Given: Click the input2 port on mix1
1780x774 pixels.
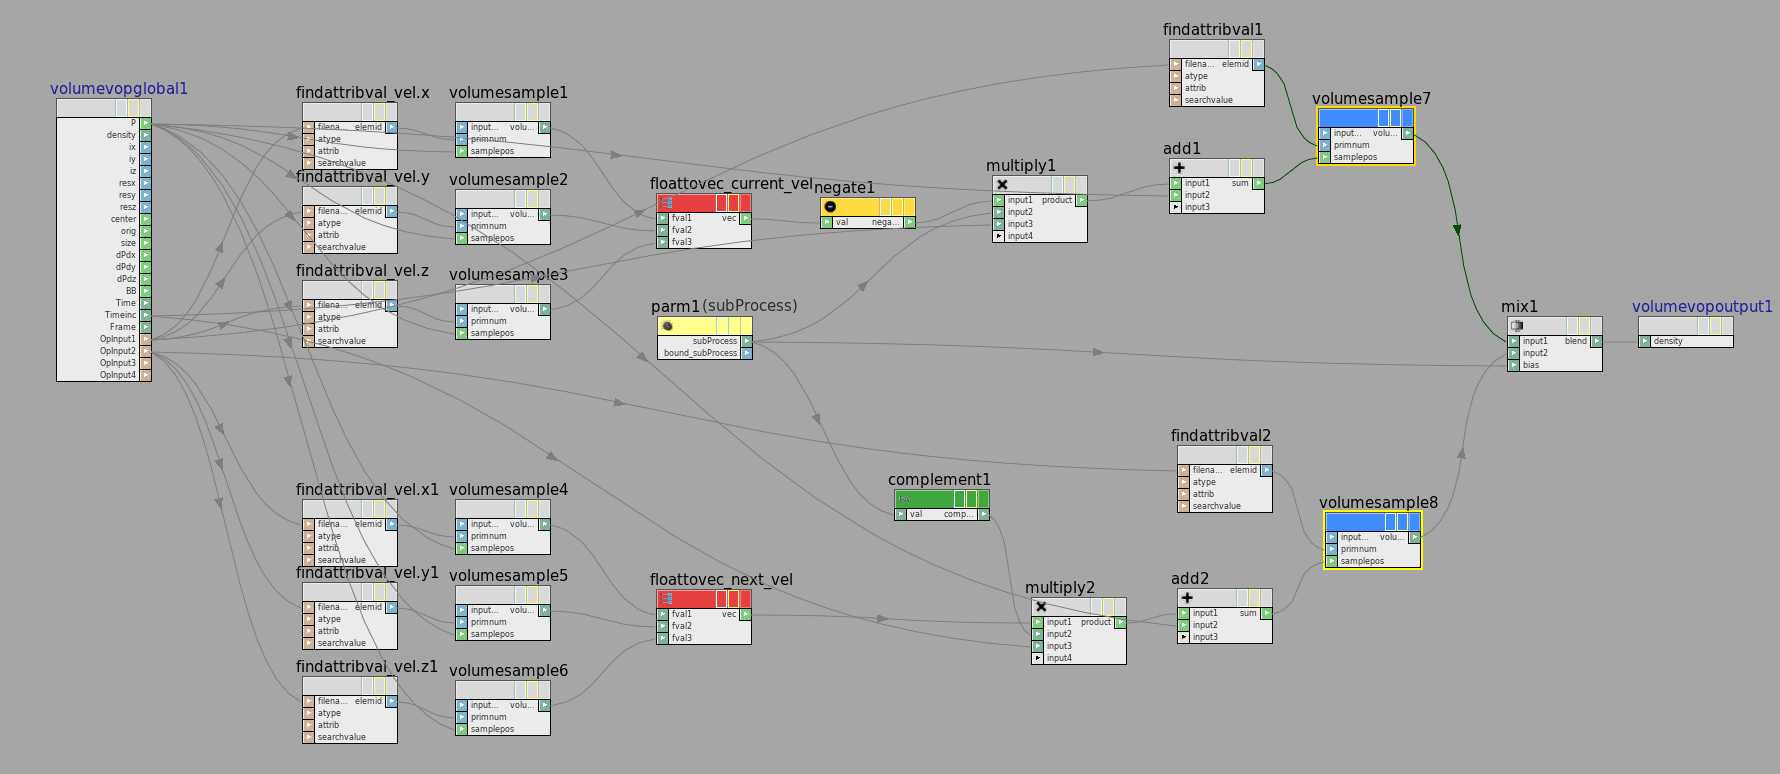Looking at the screenshot, I should coord(1513,353).
